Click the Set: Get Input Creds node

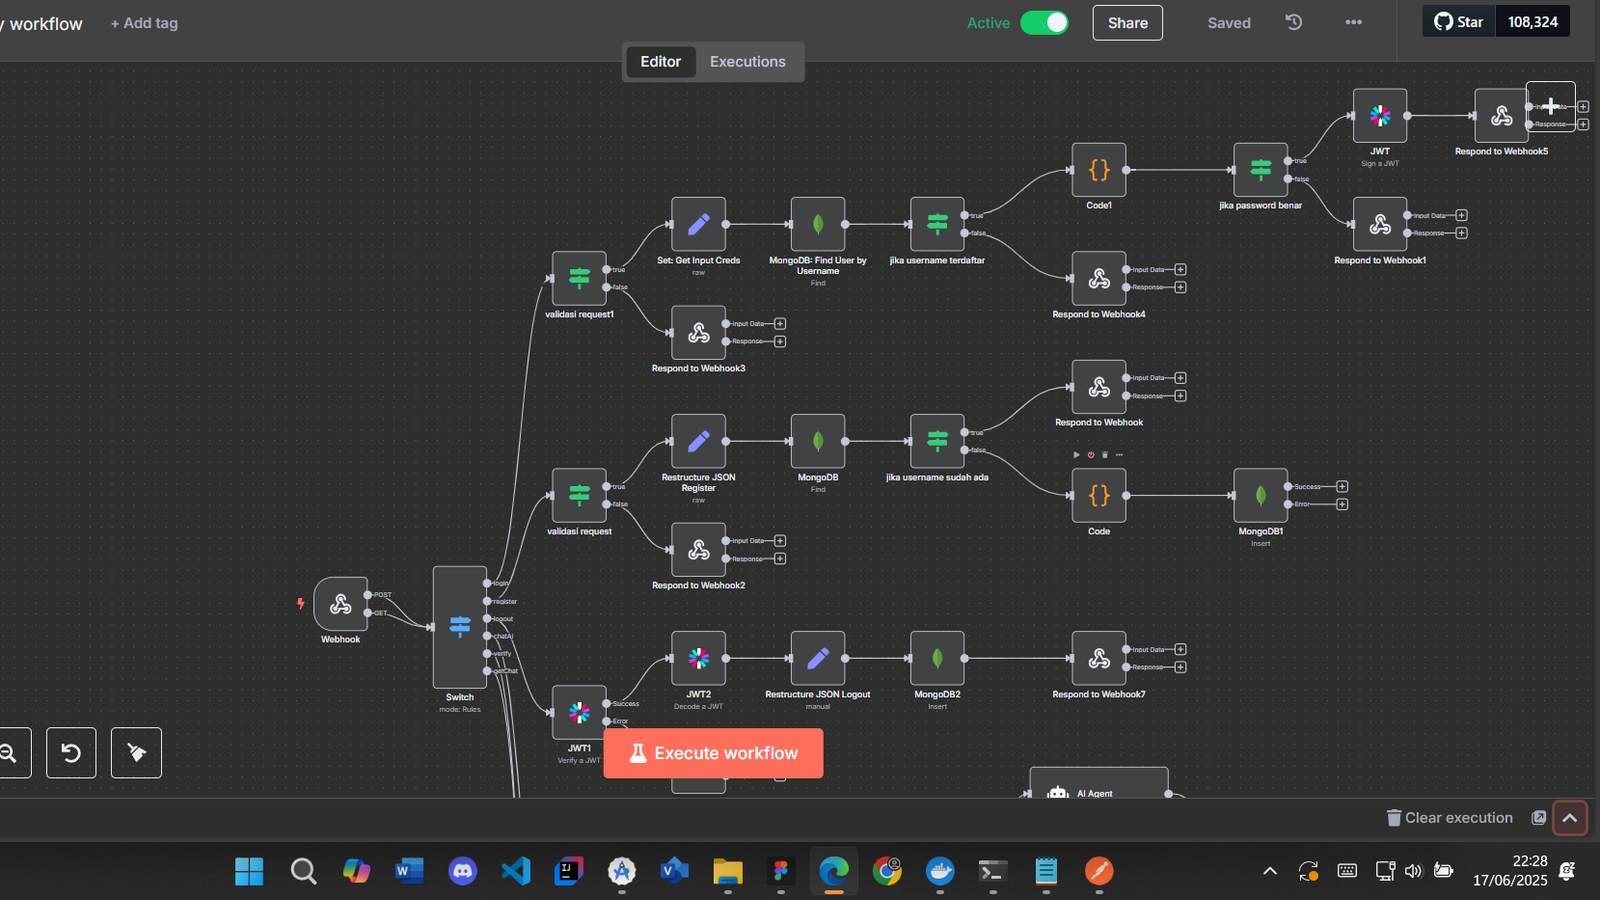698,224
